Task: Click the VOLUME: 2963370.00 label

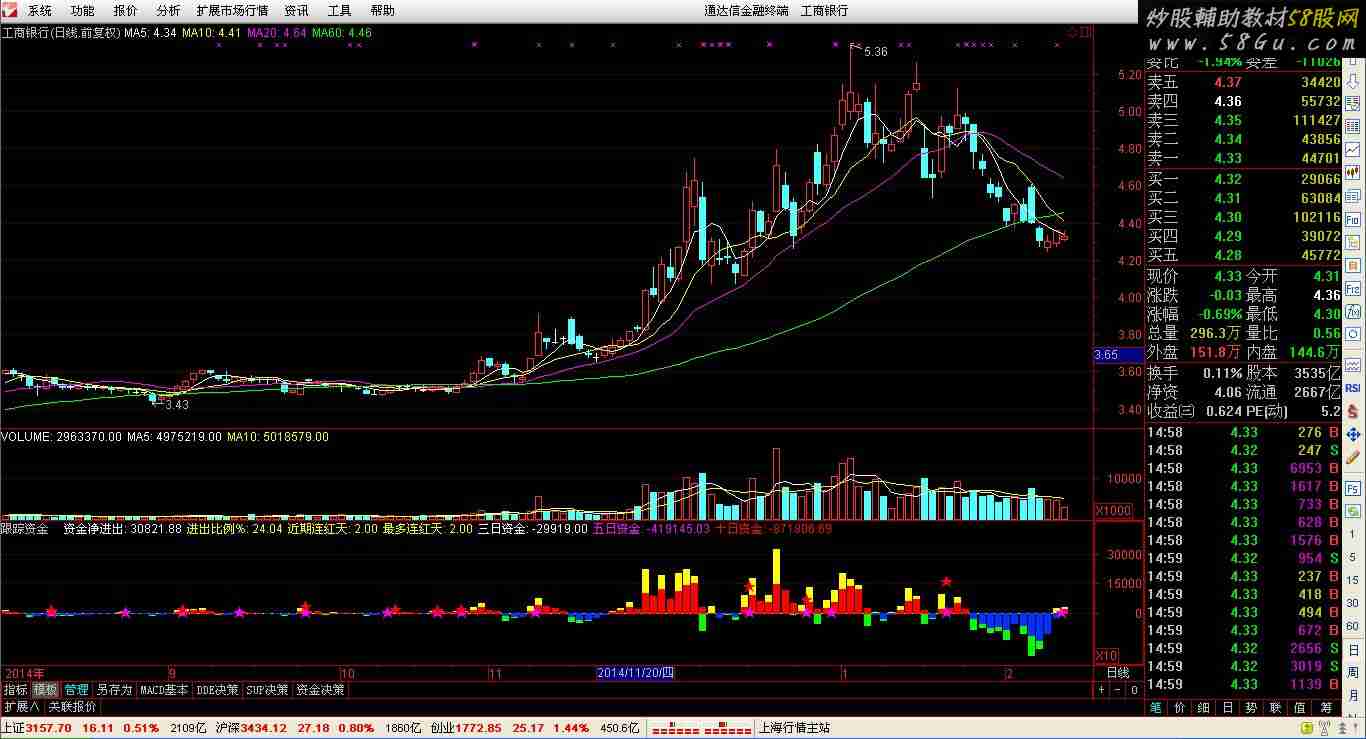Action: (x=61, y=437)
